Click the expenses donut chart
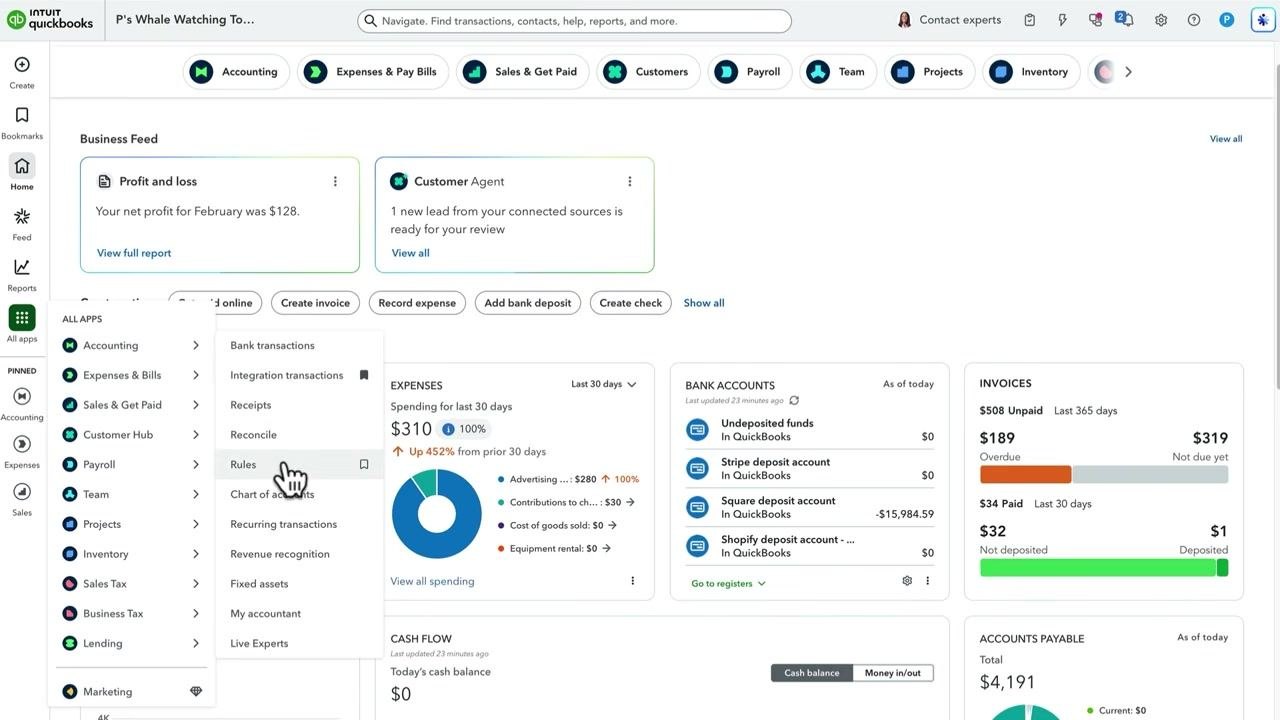Screen dimensions: 1280x720 pyautogui.click(x=436, y=513)
